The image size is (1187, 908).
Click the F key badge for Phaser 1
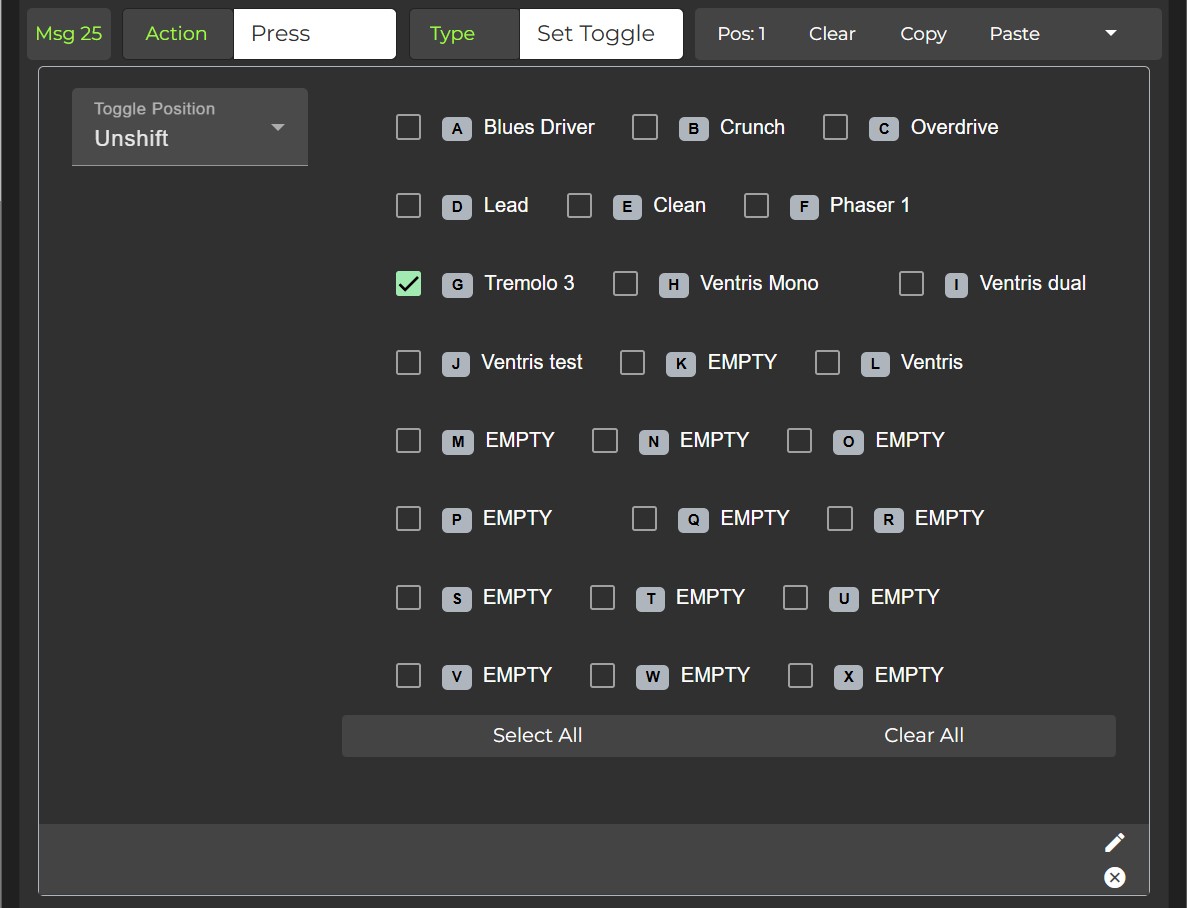coord(804,207)
